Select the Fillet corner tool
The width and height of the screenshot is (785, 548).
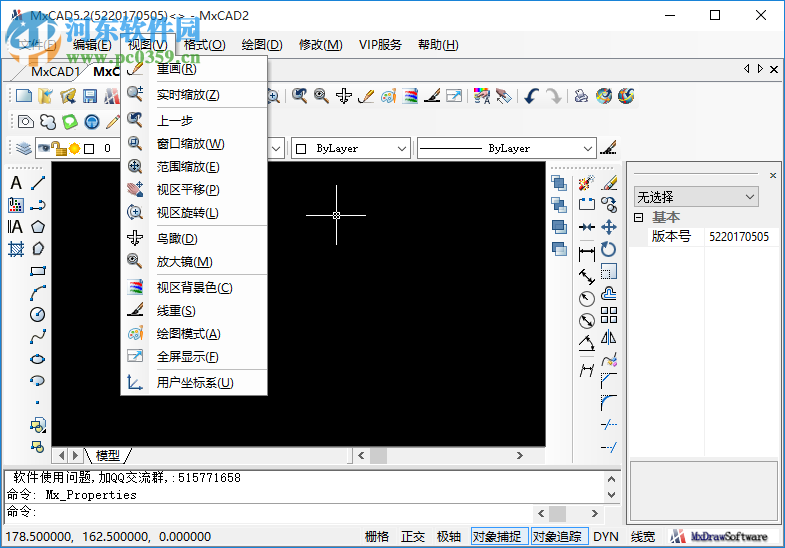pos(609,403)
